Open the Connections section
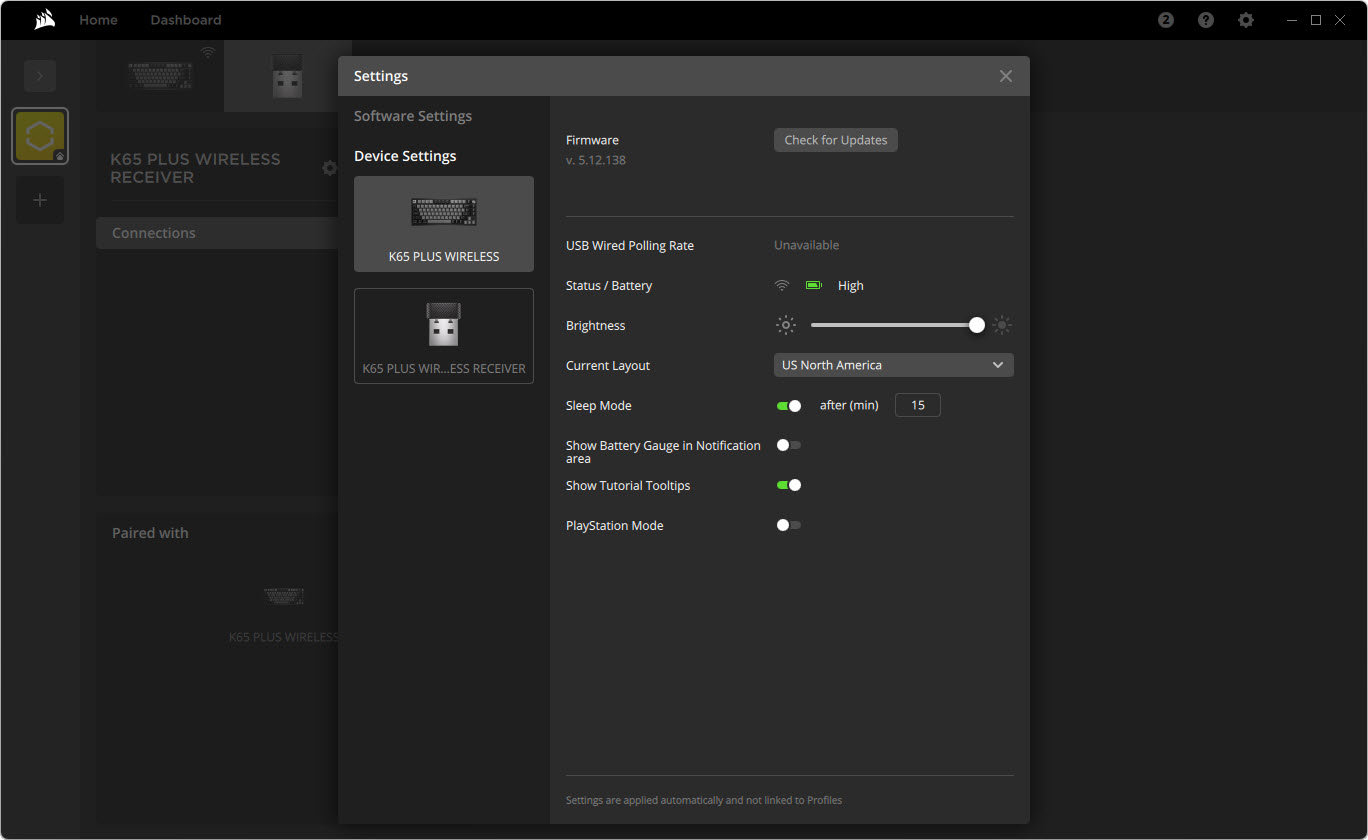 (x=218, y=233)
